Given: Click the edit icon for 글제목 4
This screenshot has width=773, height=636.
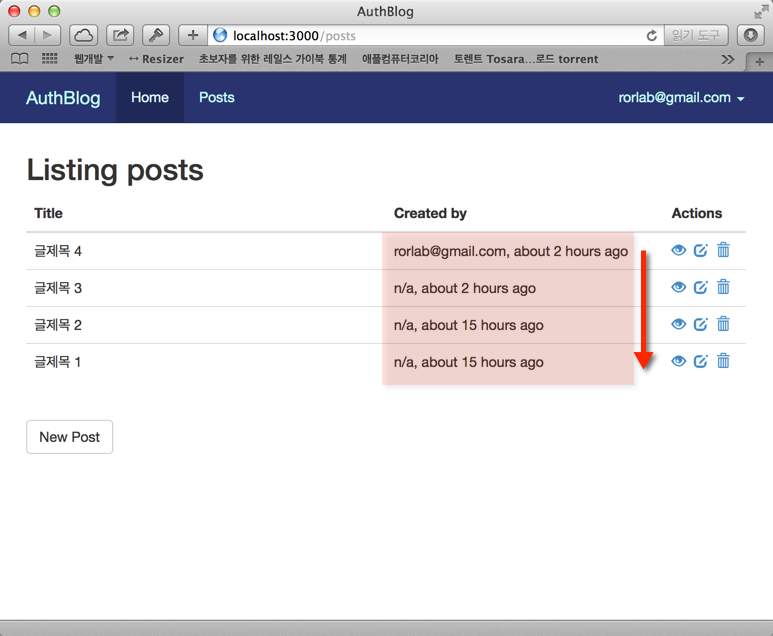Looking at the screenshot, I should [x=701, y=250].
